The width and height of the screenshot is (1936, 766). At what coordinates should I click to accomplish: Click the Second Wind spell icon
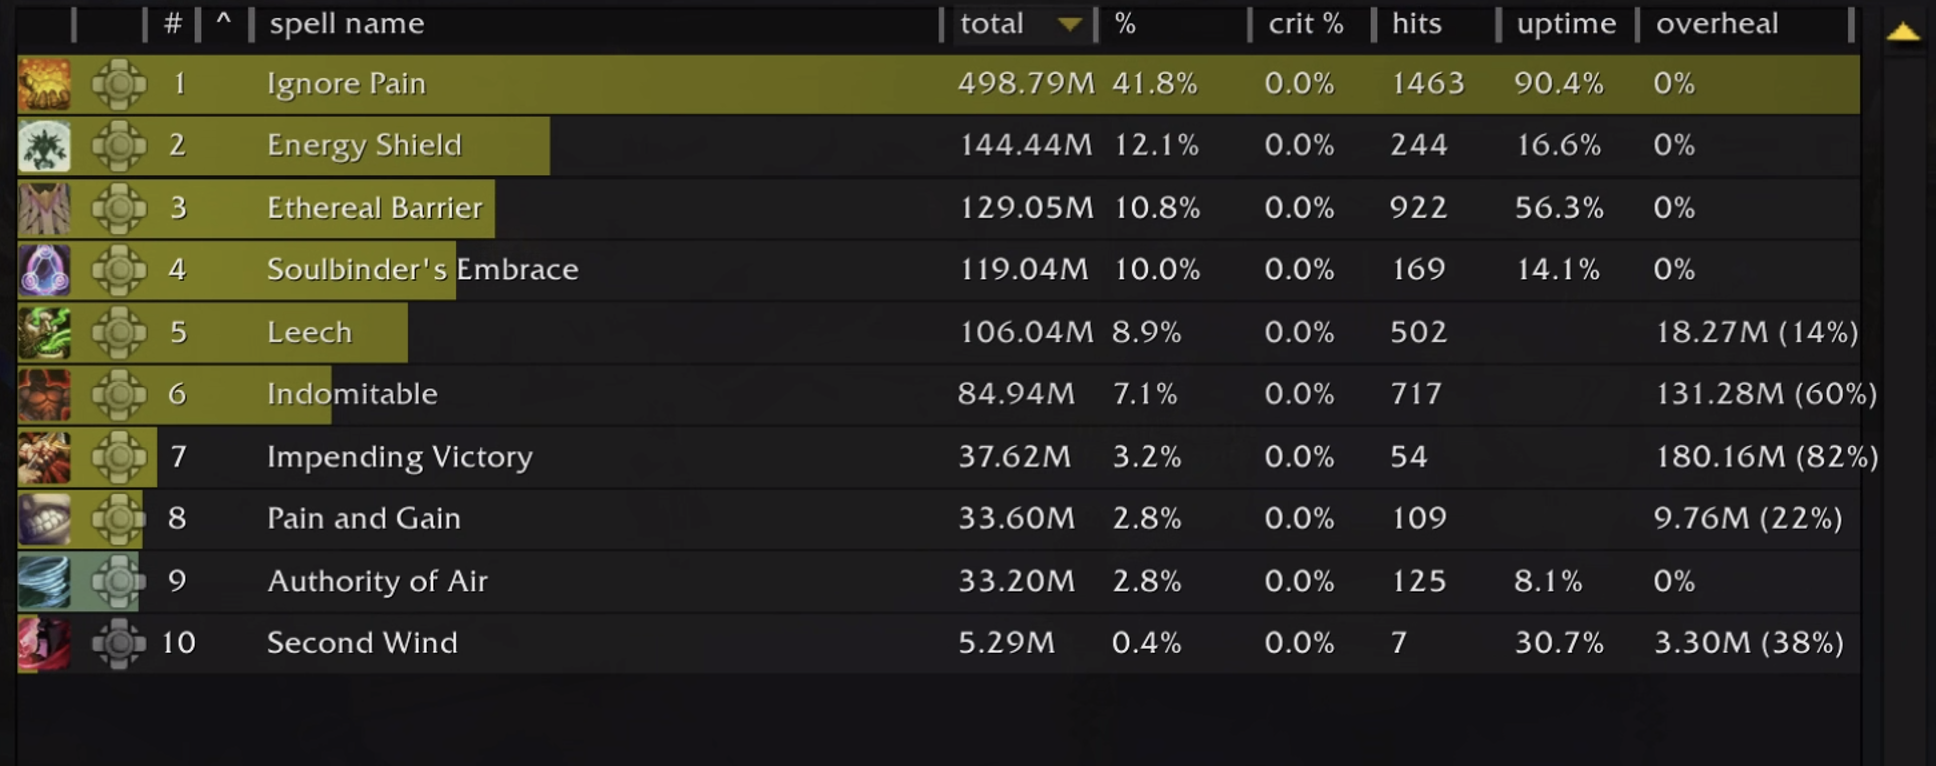point(44,643)
